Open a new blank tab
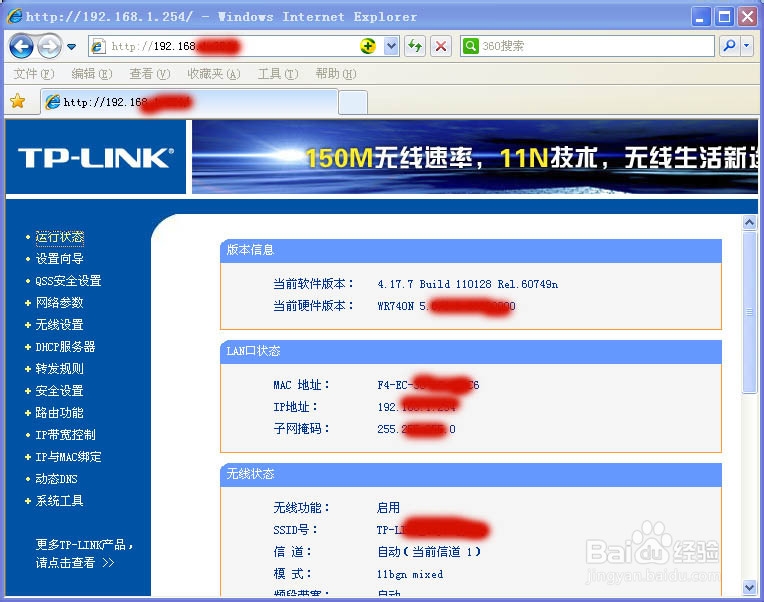The height and width of the screenshot is (602, 764). pos(353,102)
